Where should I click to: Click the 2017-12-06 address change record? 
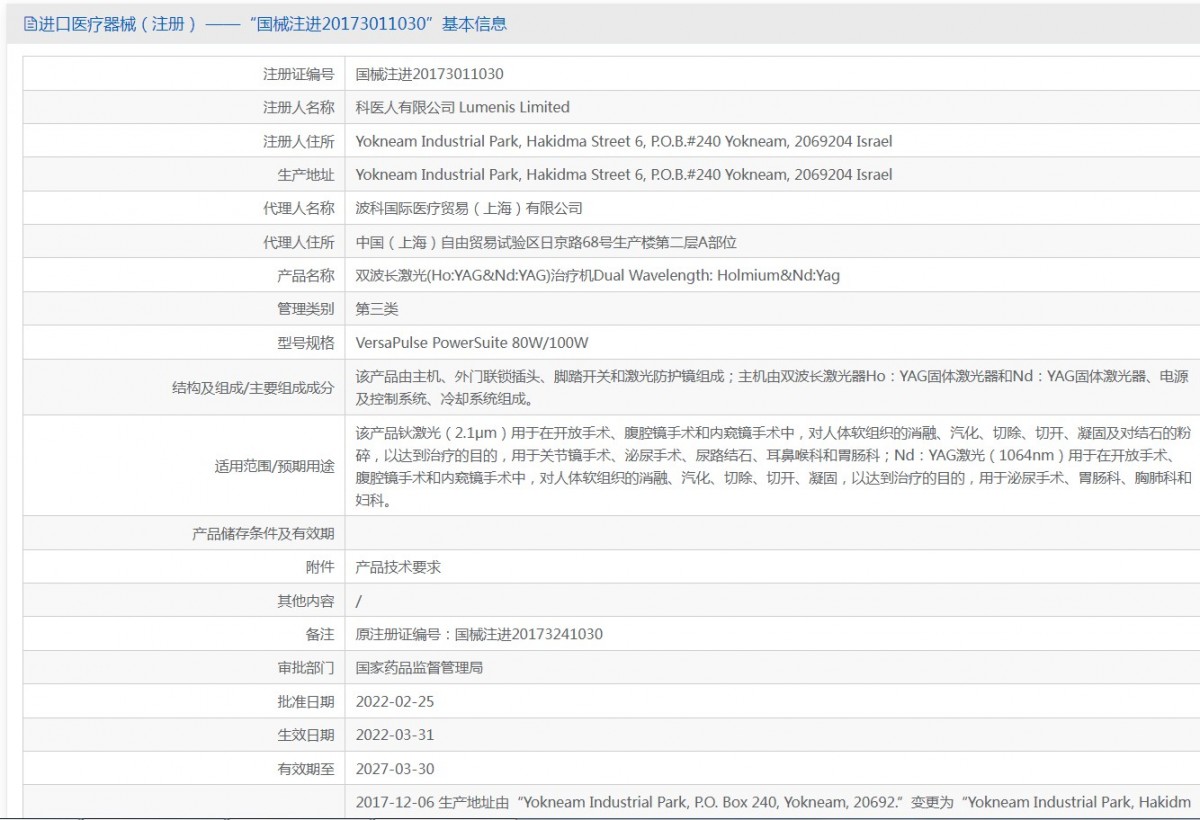(x=772, y=802)
